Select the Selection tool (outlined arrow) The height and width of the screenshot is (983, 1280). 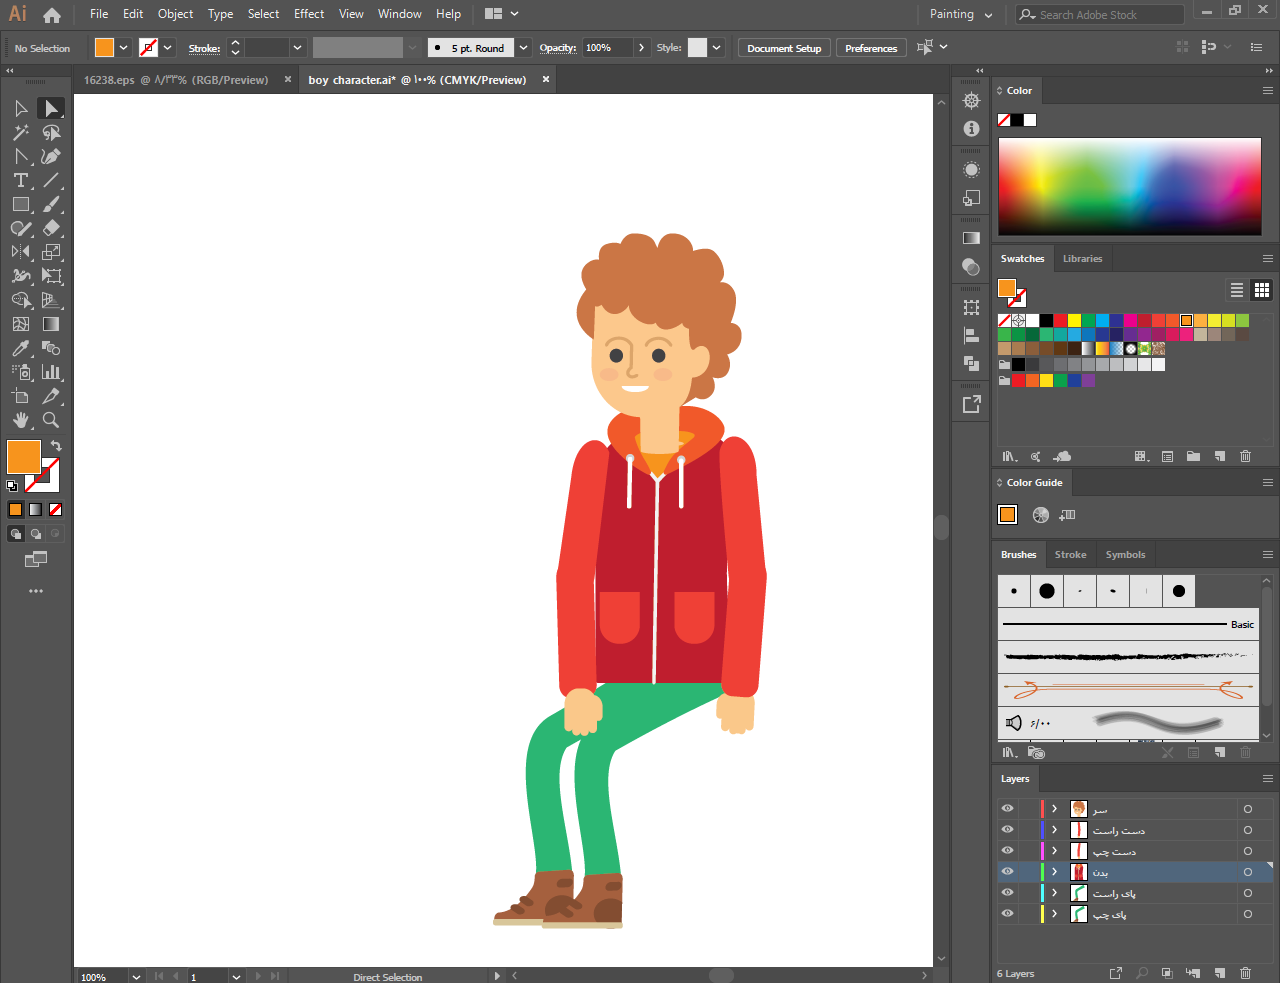(21, 108)
